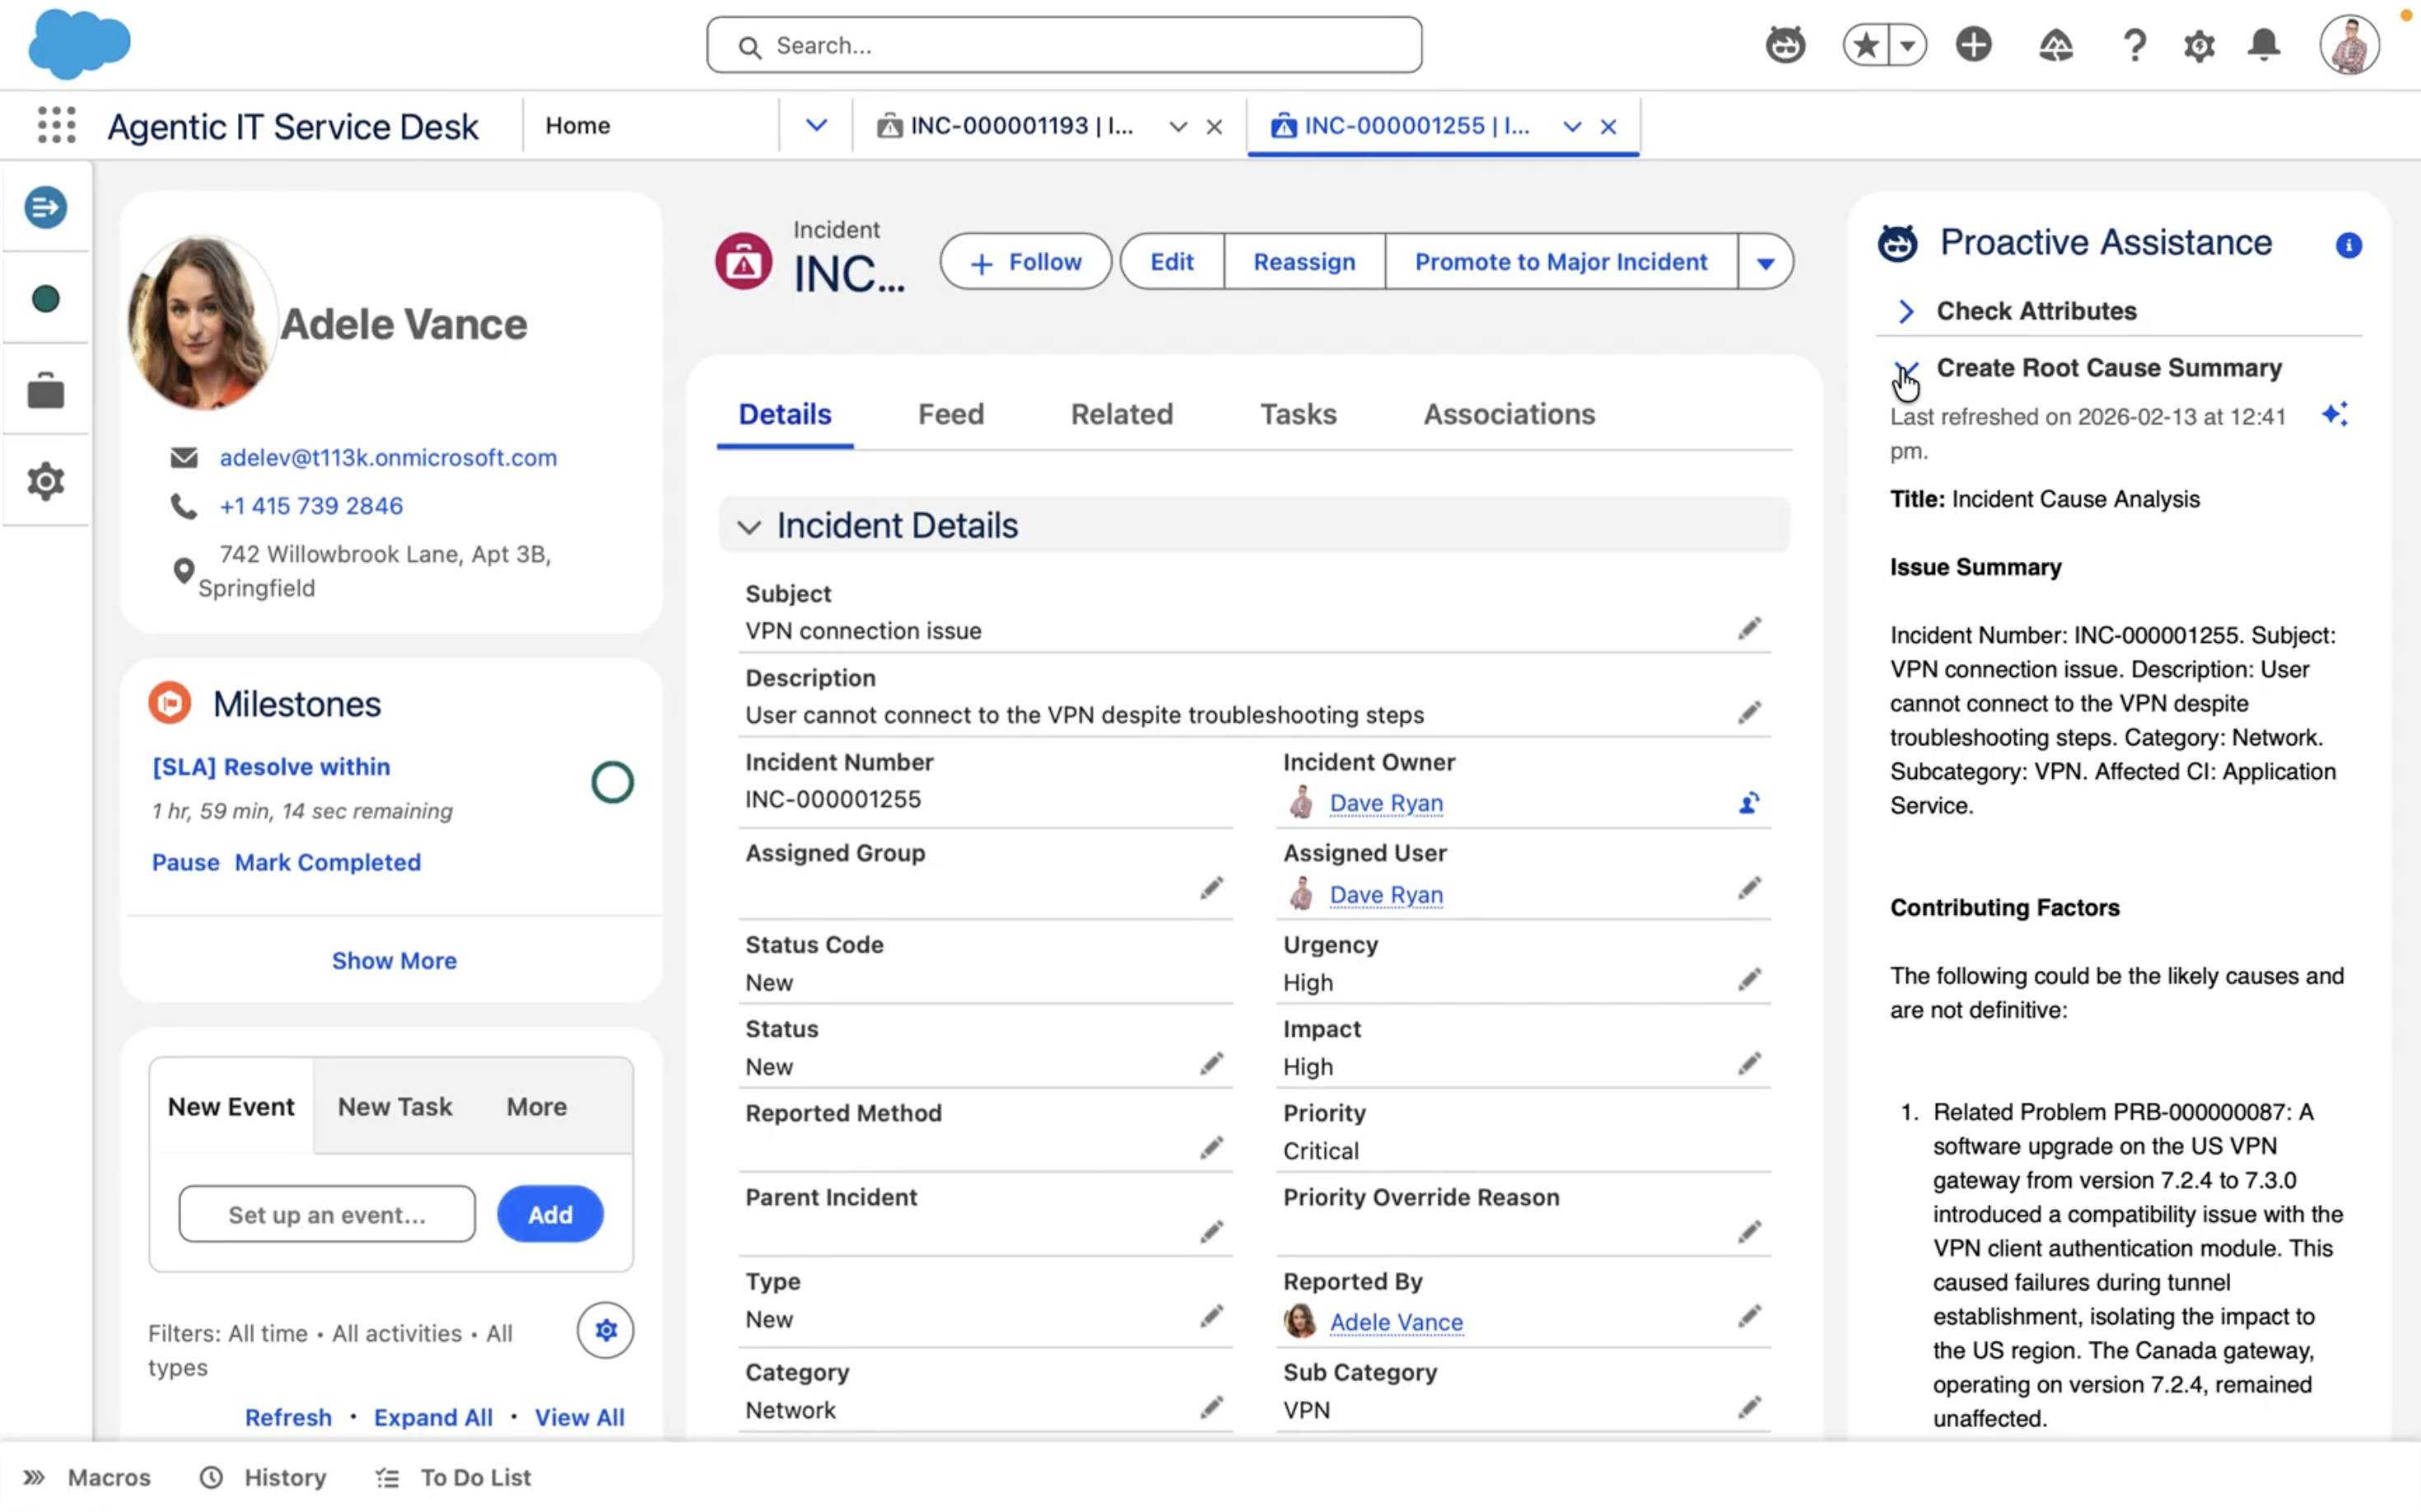This screenshot has height=1512, width=2421.
Task: Open the briefcase icon in left sidebar
Action: (x=46, y=391)
